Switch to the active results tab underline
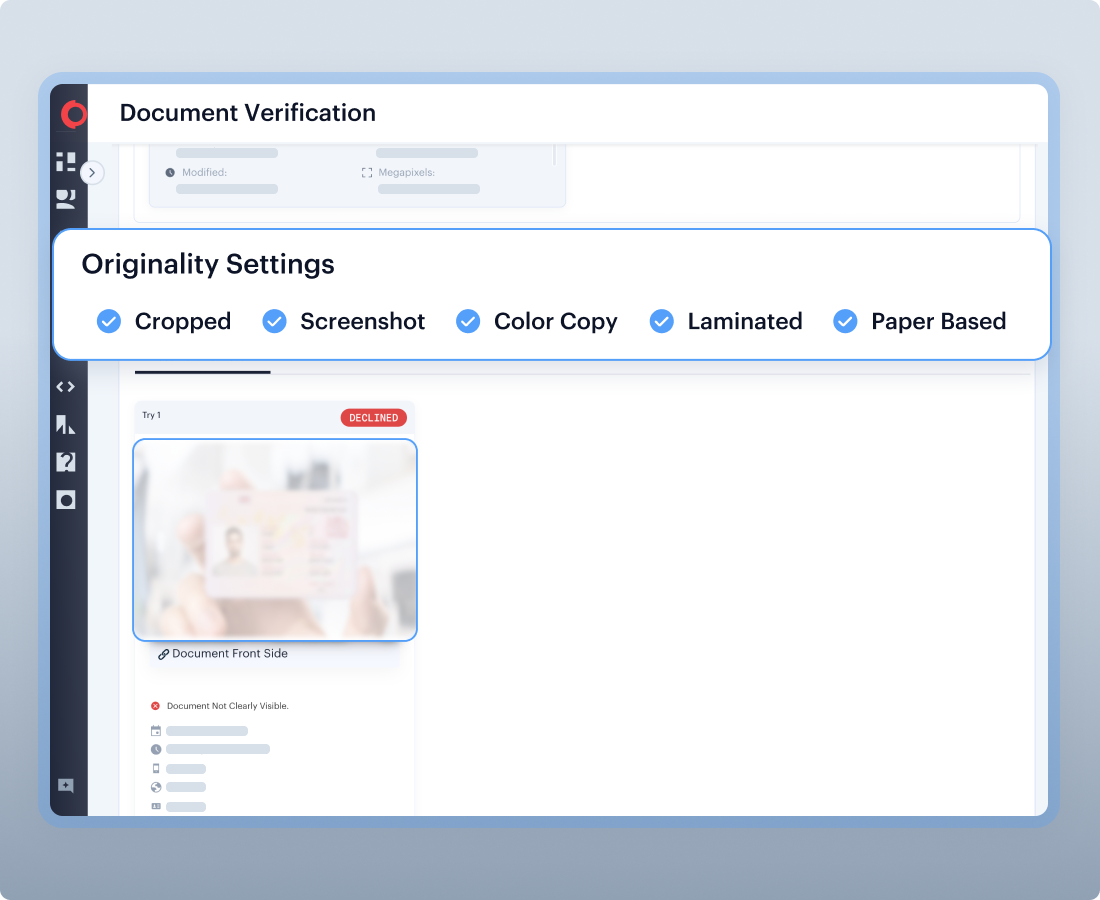The height and width of the screenshot is (900, 1100). pyautogui.click(x=201, y=371)
